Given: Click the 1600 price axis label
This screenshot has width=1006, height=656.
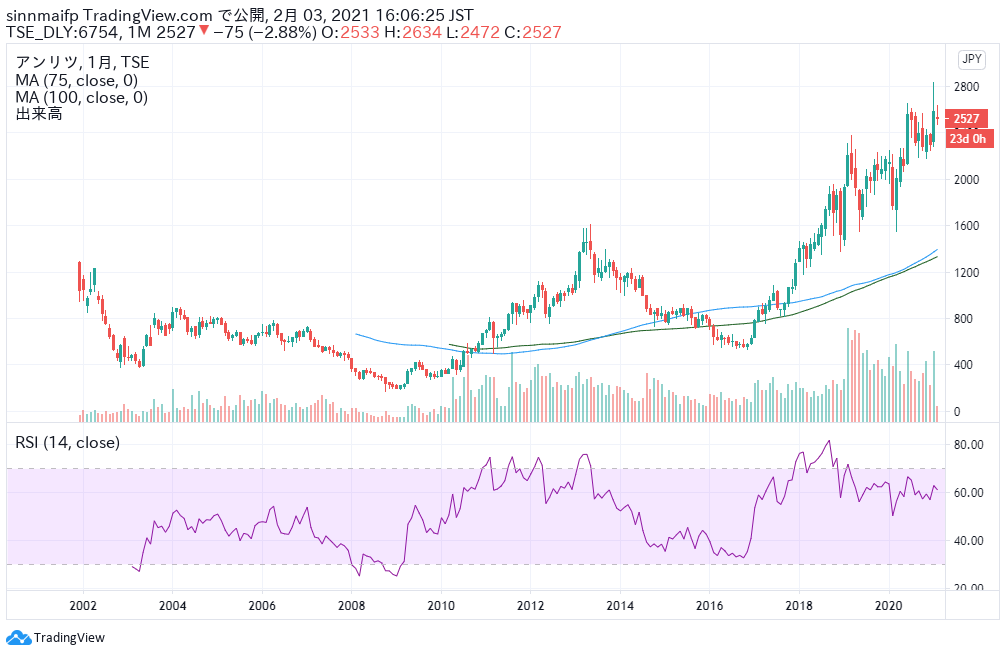Looking at the screenshot, I should [966, 225].
